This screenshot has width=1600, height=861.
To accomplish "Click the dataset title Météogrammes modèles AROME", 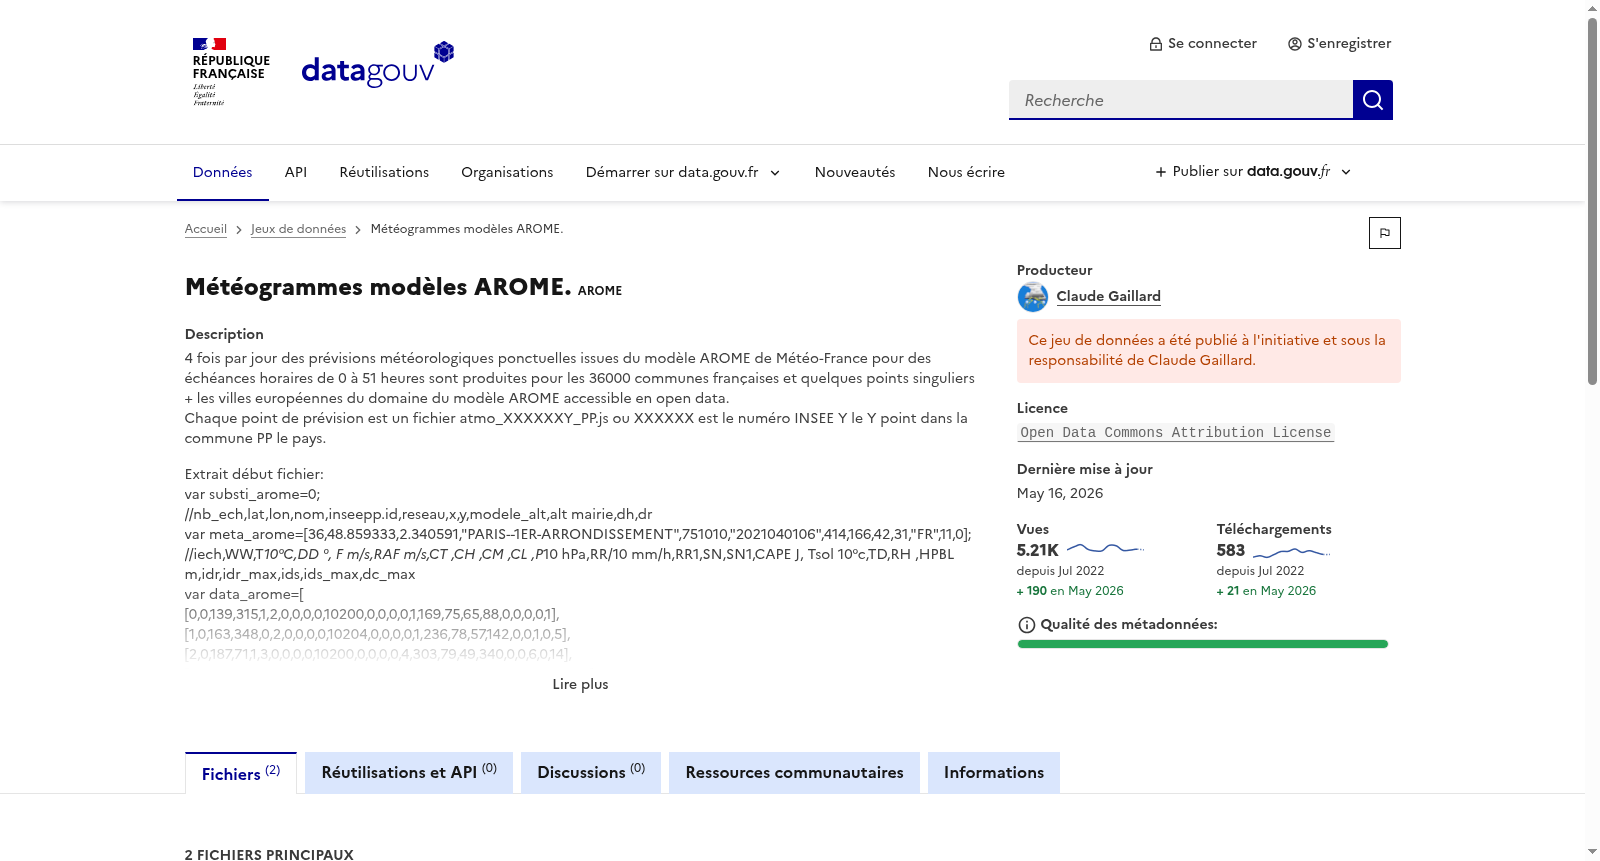I will pos(378,287).
